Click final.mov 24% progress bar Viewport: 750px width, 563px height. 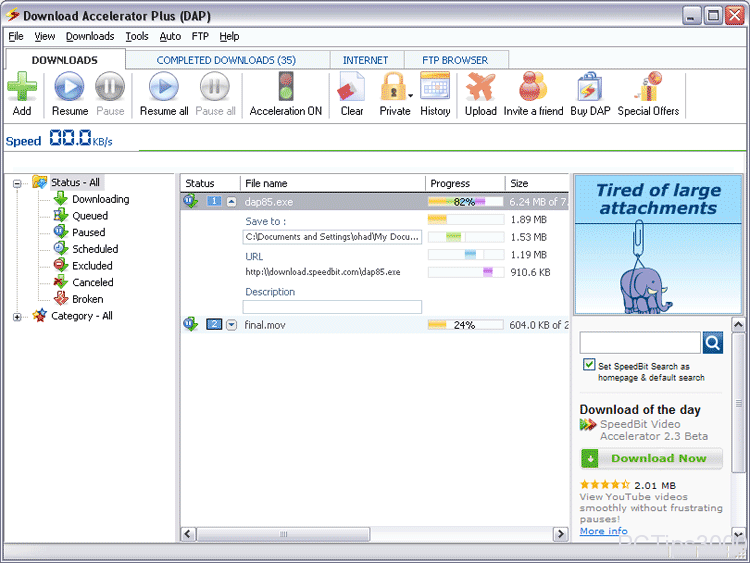tap(465, 325)
